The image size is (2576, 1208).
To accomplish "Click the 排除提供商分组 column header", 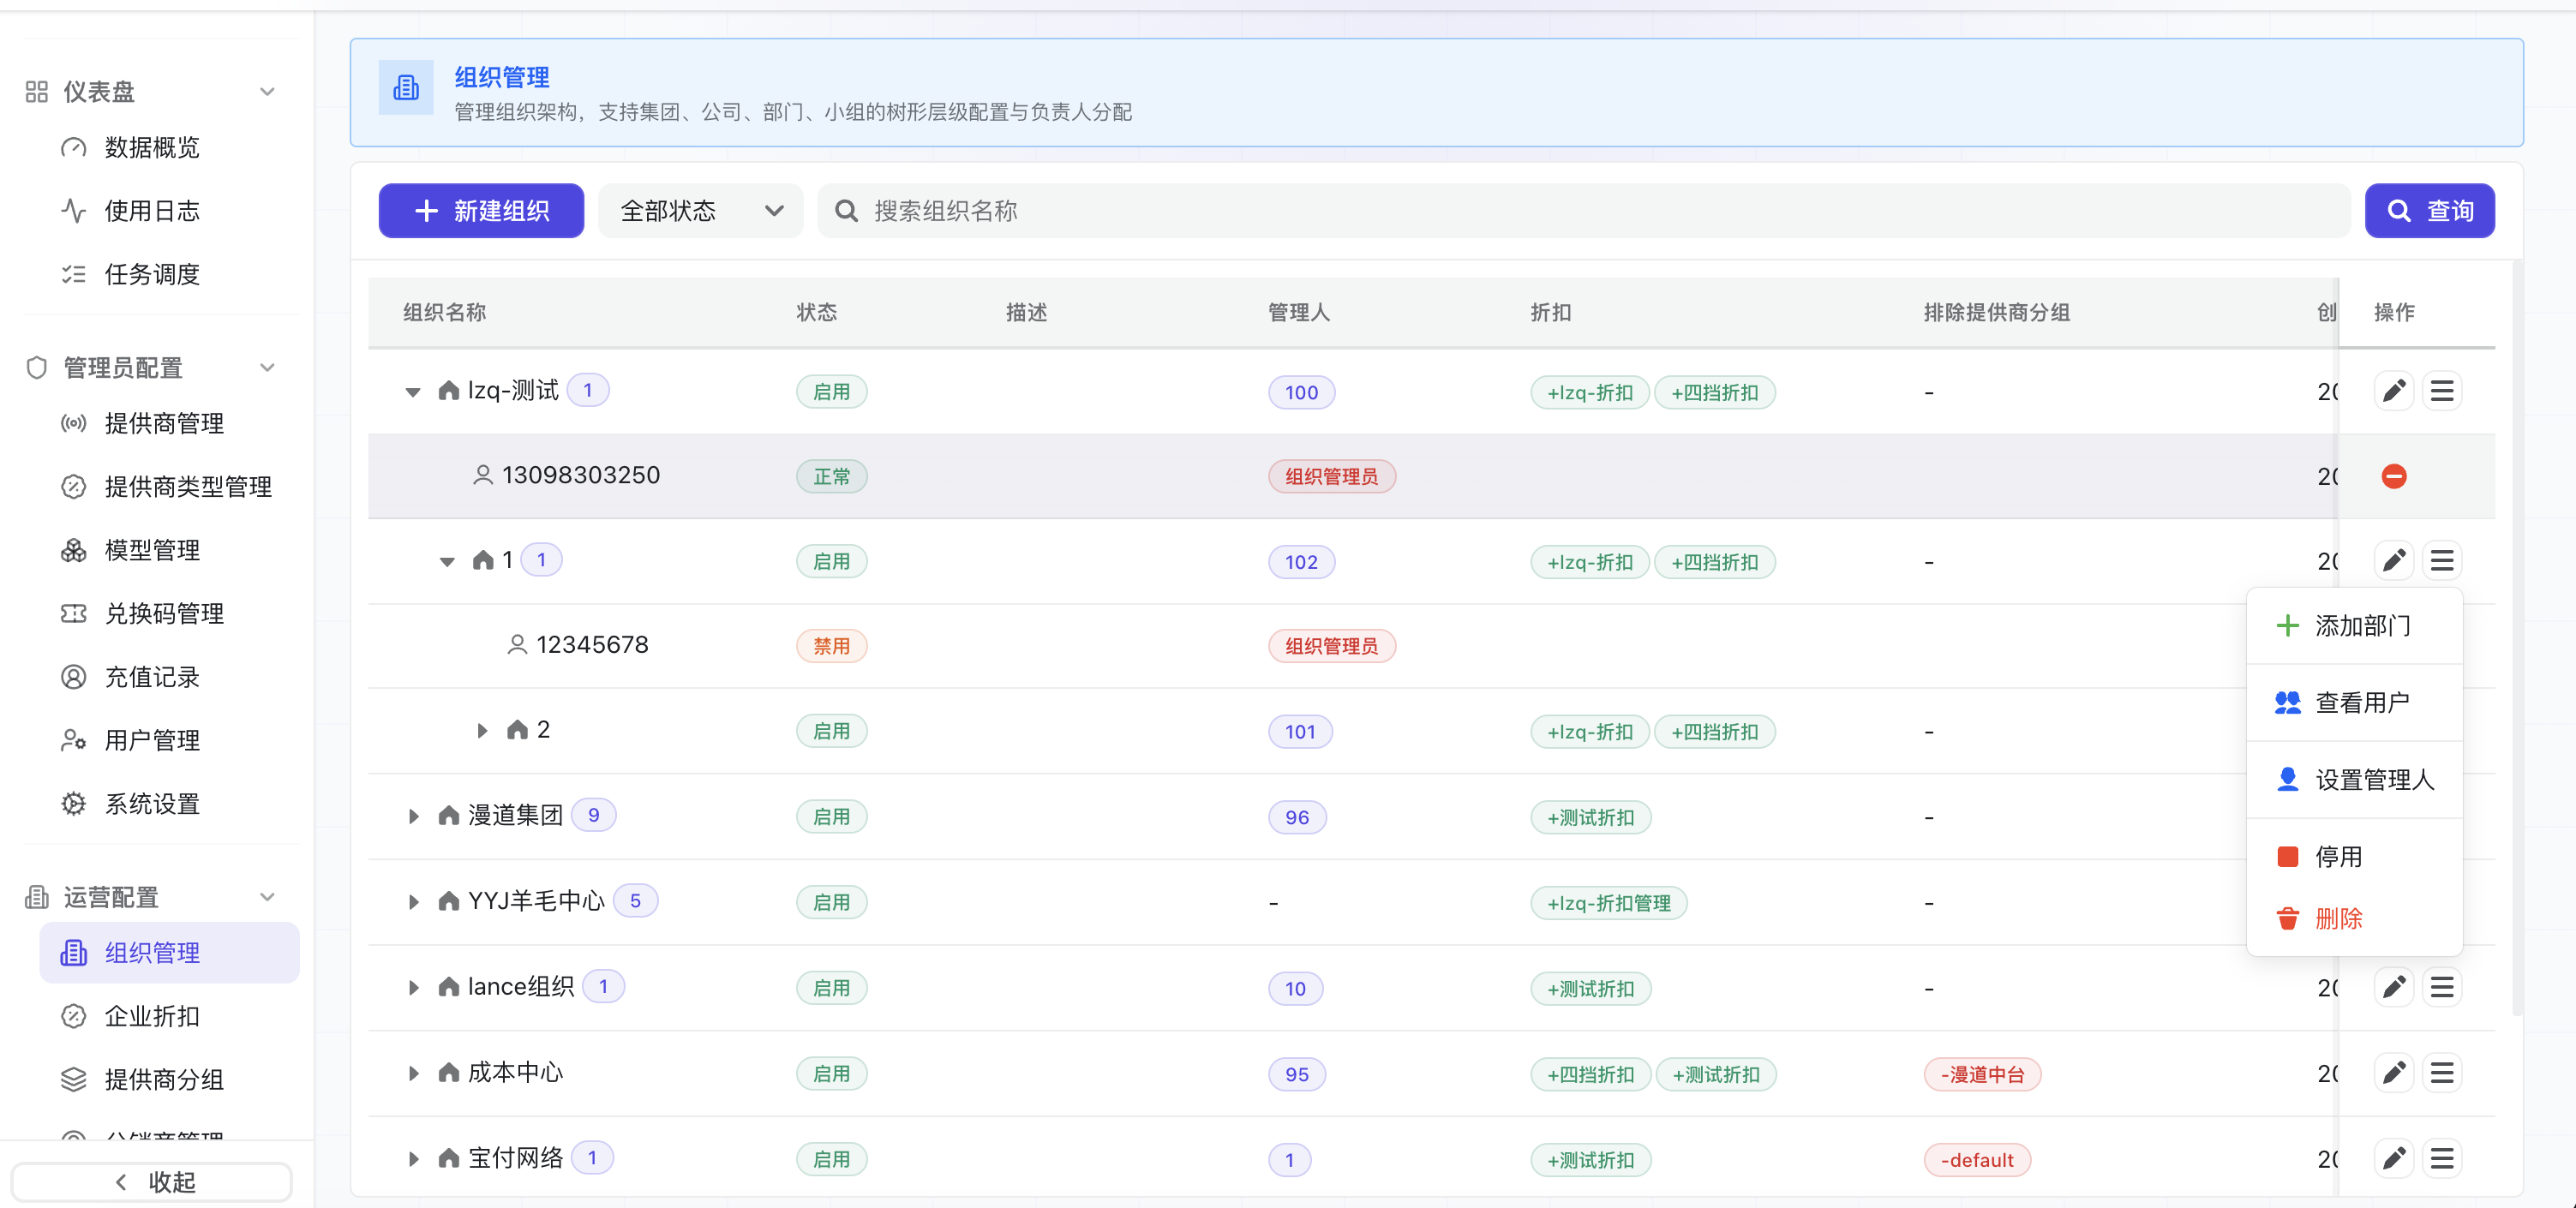I will point(1996,313).
